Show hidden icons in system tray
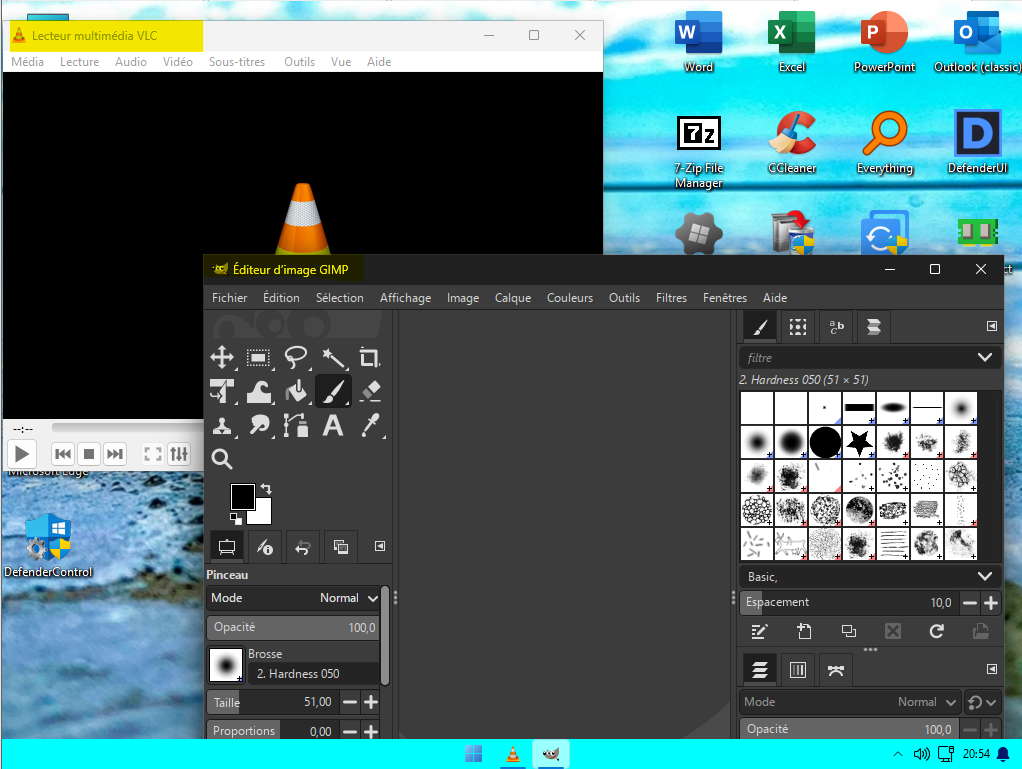Screen dimensions: 1022x769 [898, 754]
